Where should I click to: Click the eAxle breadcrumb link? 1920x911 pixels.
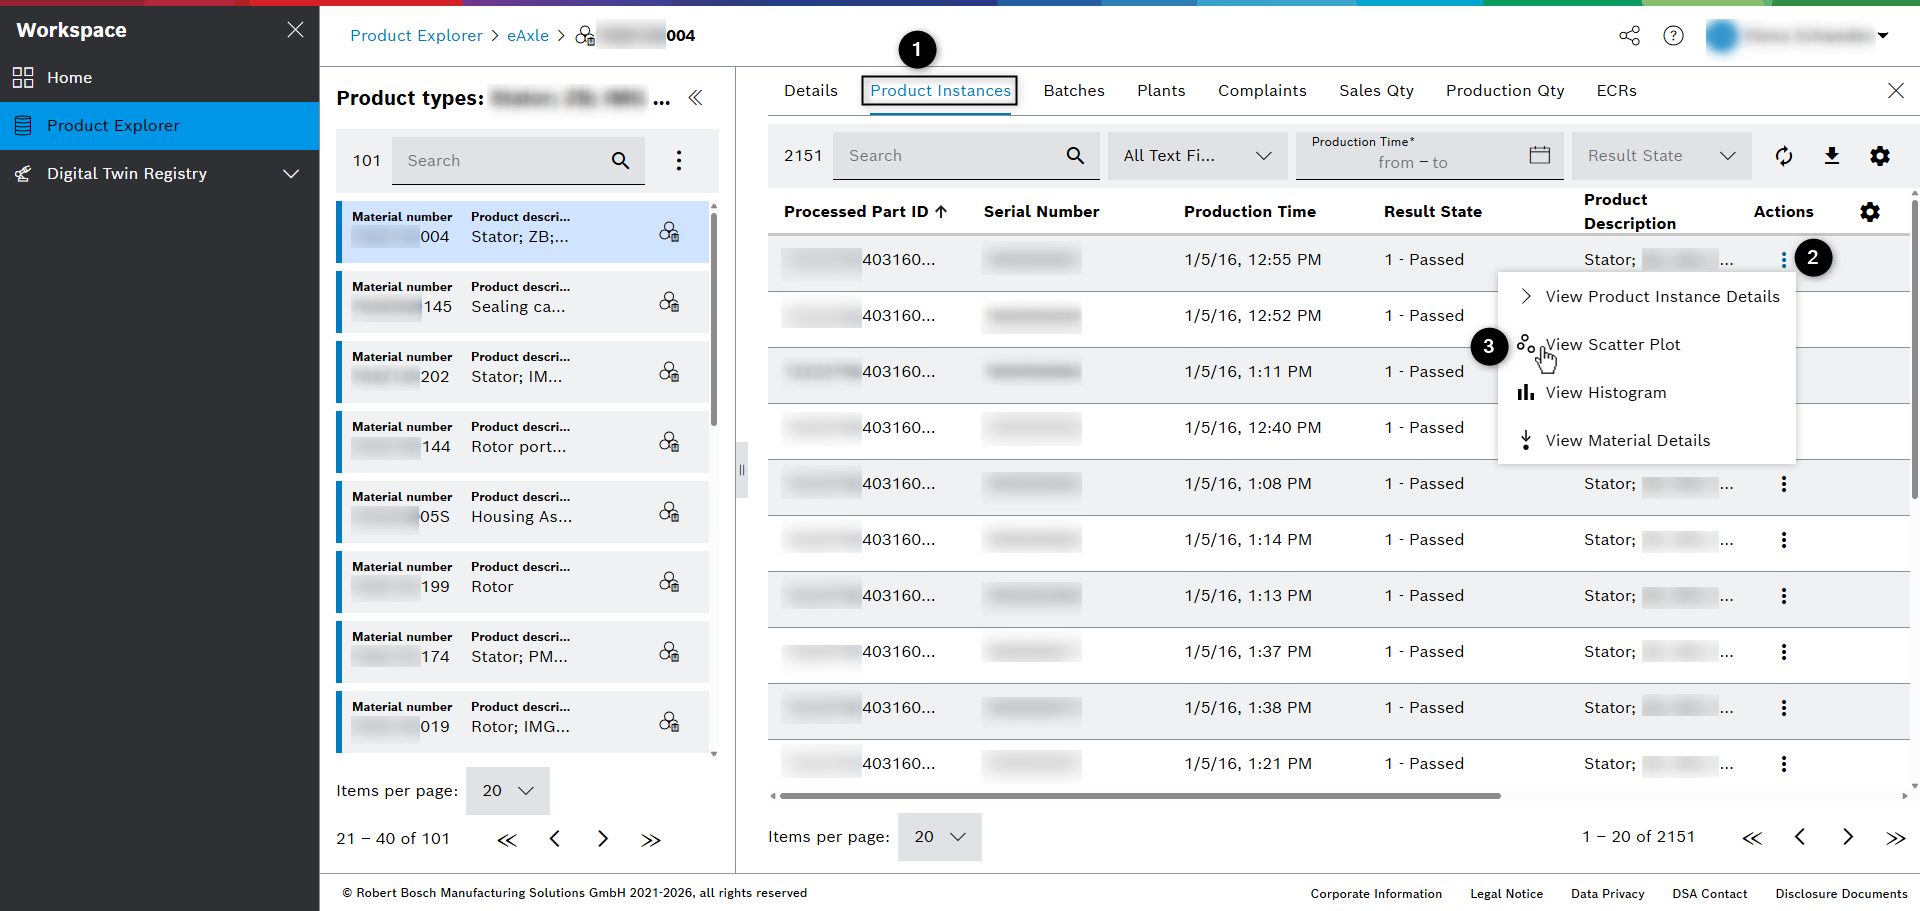[x=528, y=36]
